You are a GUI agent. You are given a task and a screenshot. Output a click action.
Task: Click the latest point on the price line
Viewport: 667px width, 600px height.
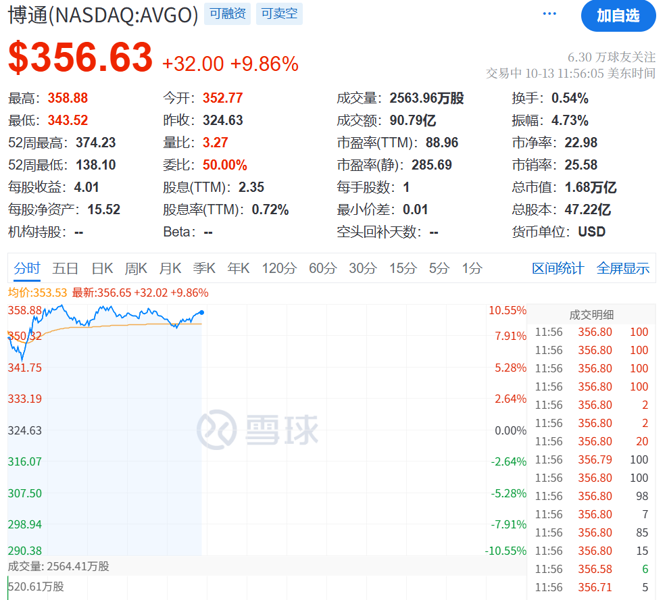point(202,313)
